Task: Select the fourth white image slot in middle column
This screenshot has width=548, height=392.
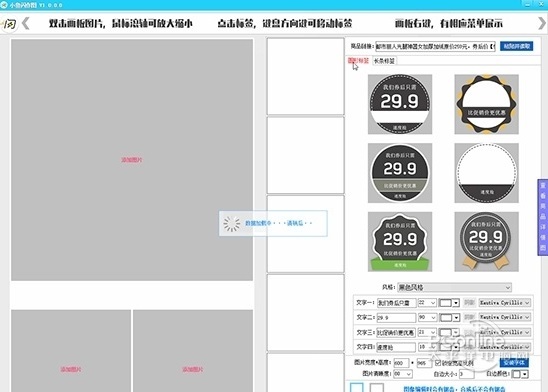Action: (305, 313)
